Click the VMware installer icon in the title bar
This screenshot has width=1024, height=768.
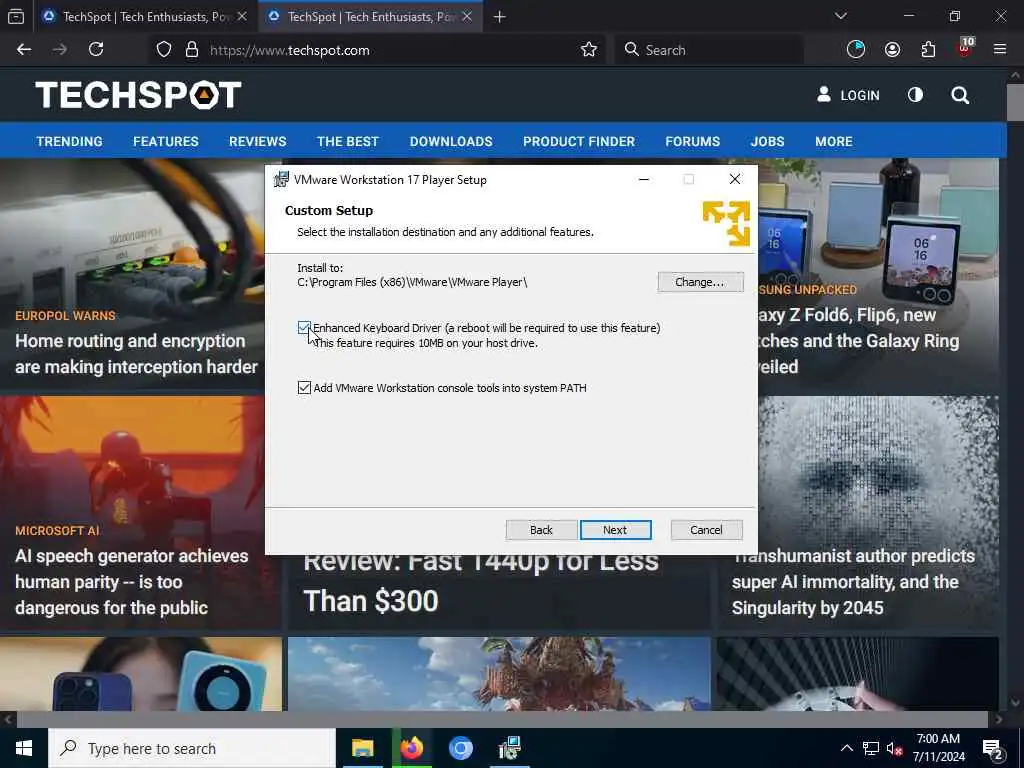point(281,180)
